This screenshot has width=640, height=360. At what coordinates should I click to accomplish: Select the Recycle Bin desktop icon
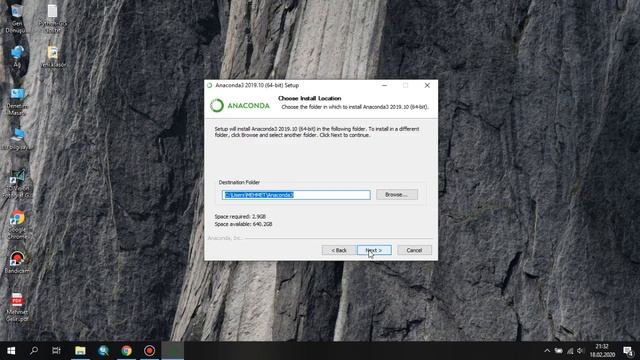point(17,18)
